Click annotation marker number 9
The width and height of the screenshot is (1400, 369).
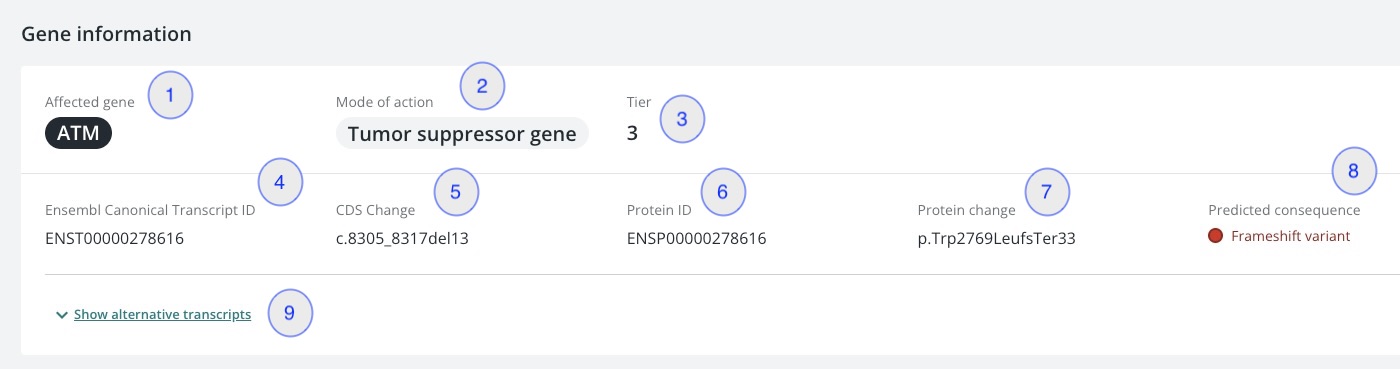pos(290,313)
